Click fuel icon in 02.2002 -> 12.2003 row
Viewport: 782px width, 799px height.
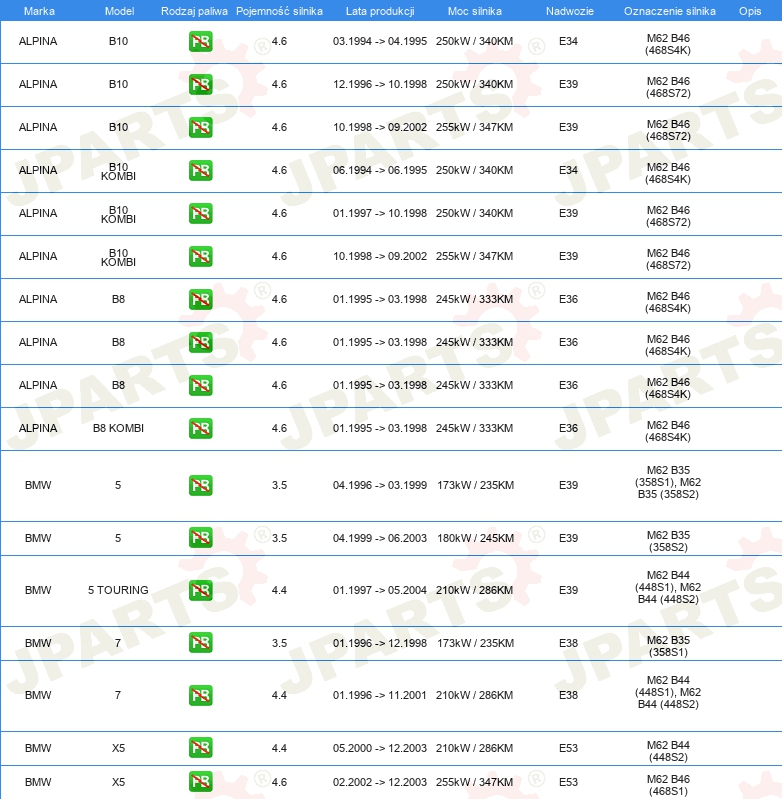pyautogui.click(x=200, y=782)
